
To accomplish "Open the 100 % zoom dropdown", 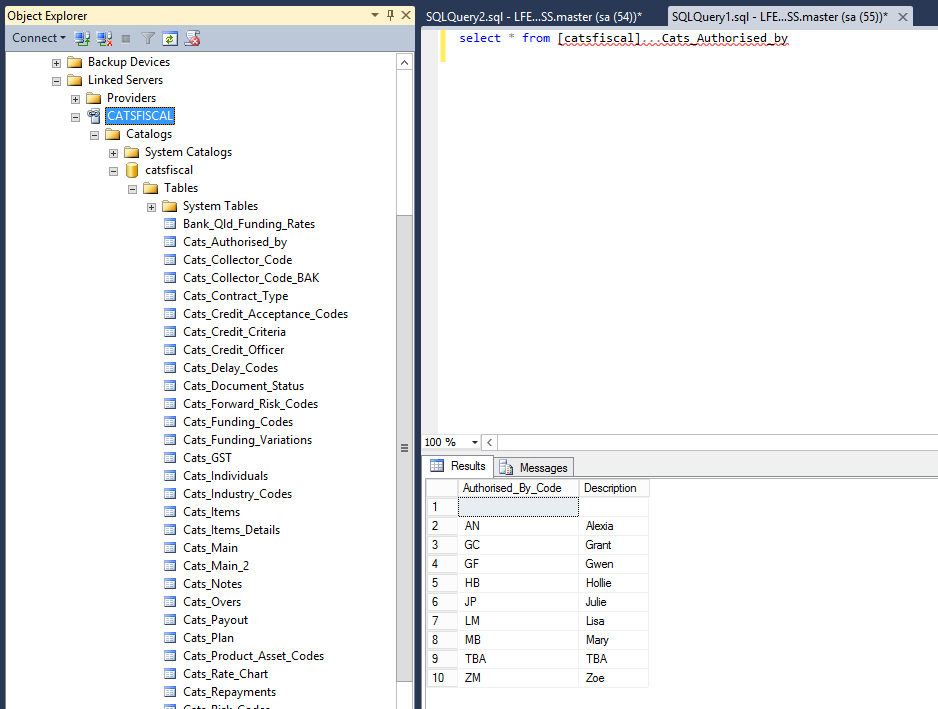I will (475, 442).
